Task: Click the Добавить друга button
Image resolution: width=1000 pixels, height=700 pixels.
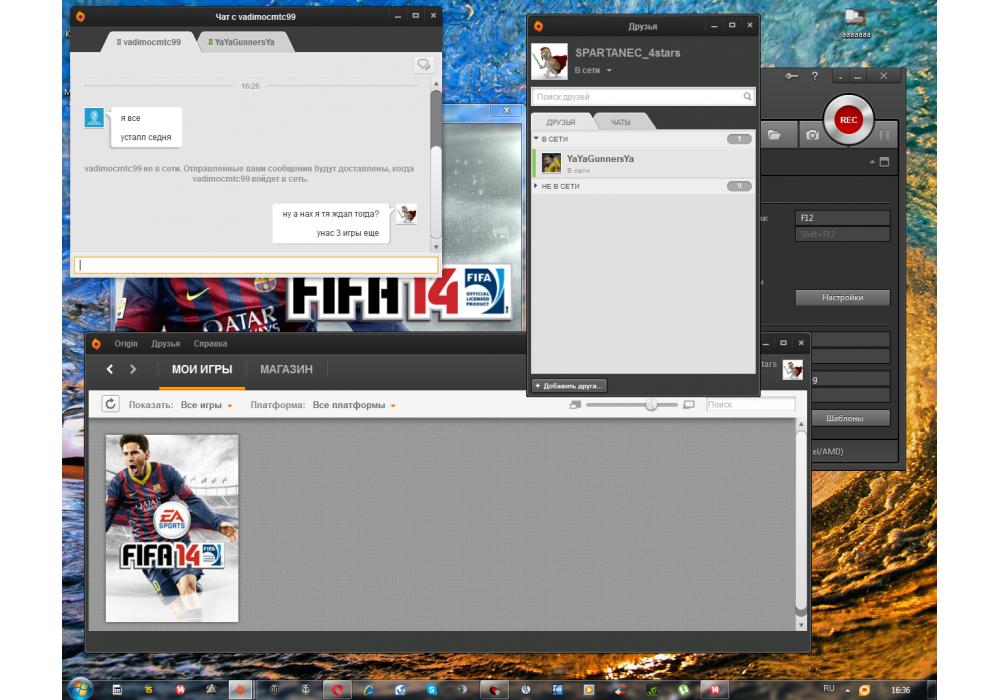Action: tap(570, 386)
